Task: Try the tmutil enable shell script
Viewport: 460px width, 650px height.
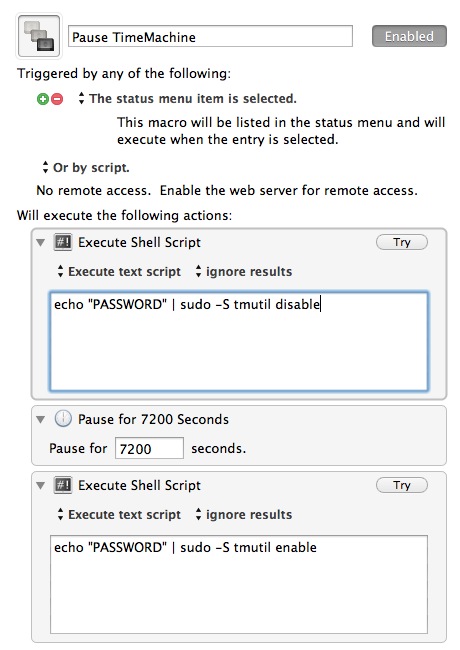Action: pos(402,485)
